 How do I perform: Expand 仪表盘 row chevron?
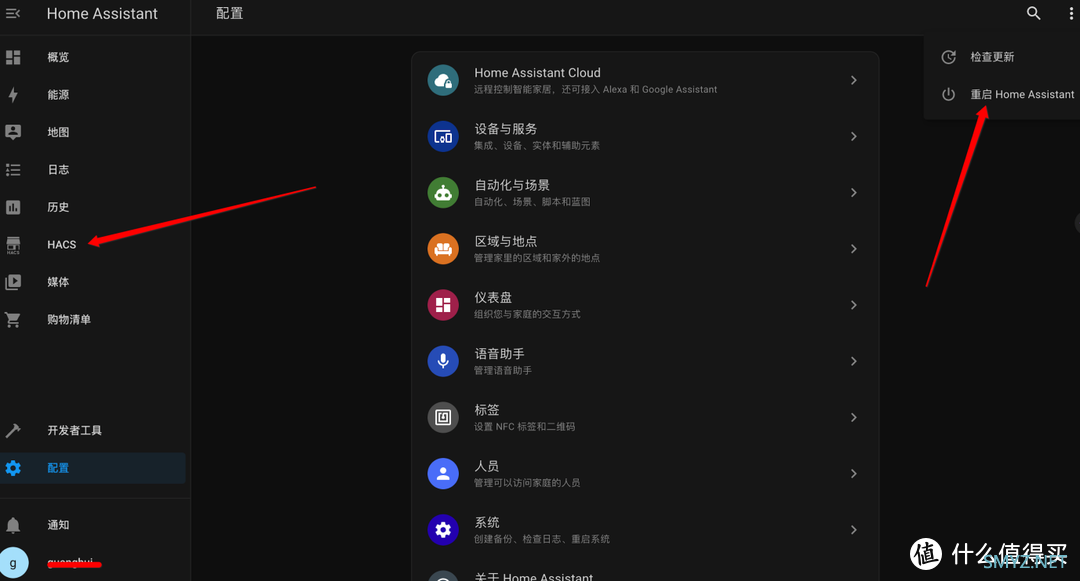click(853, 305)
